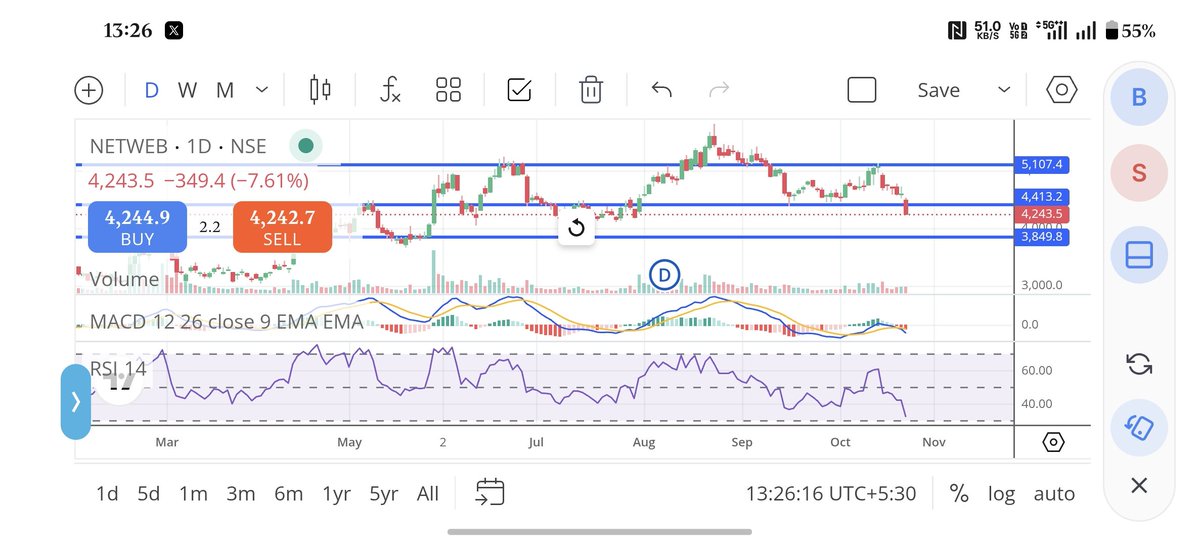
Task: Tap the X app status bar icon
Action: point(174,31)
